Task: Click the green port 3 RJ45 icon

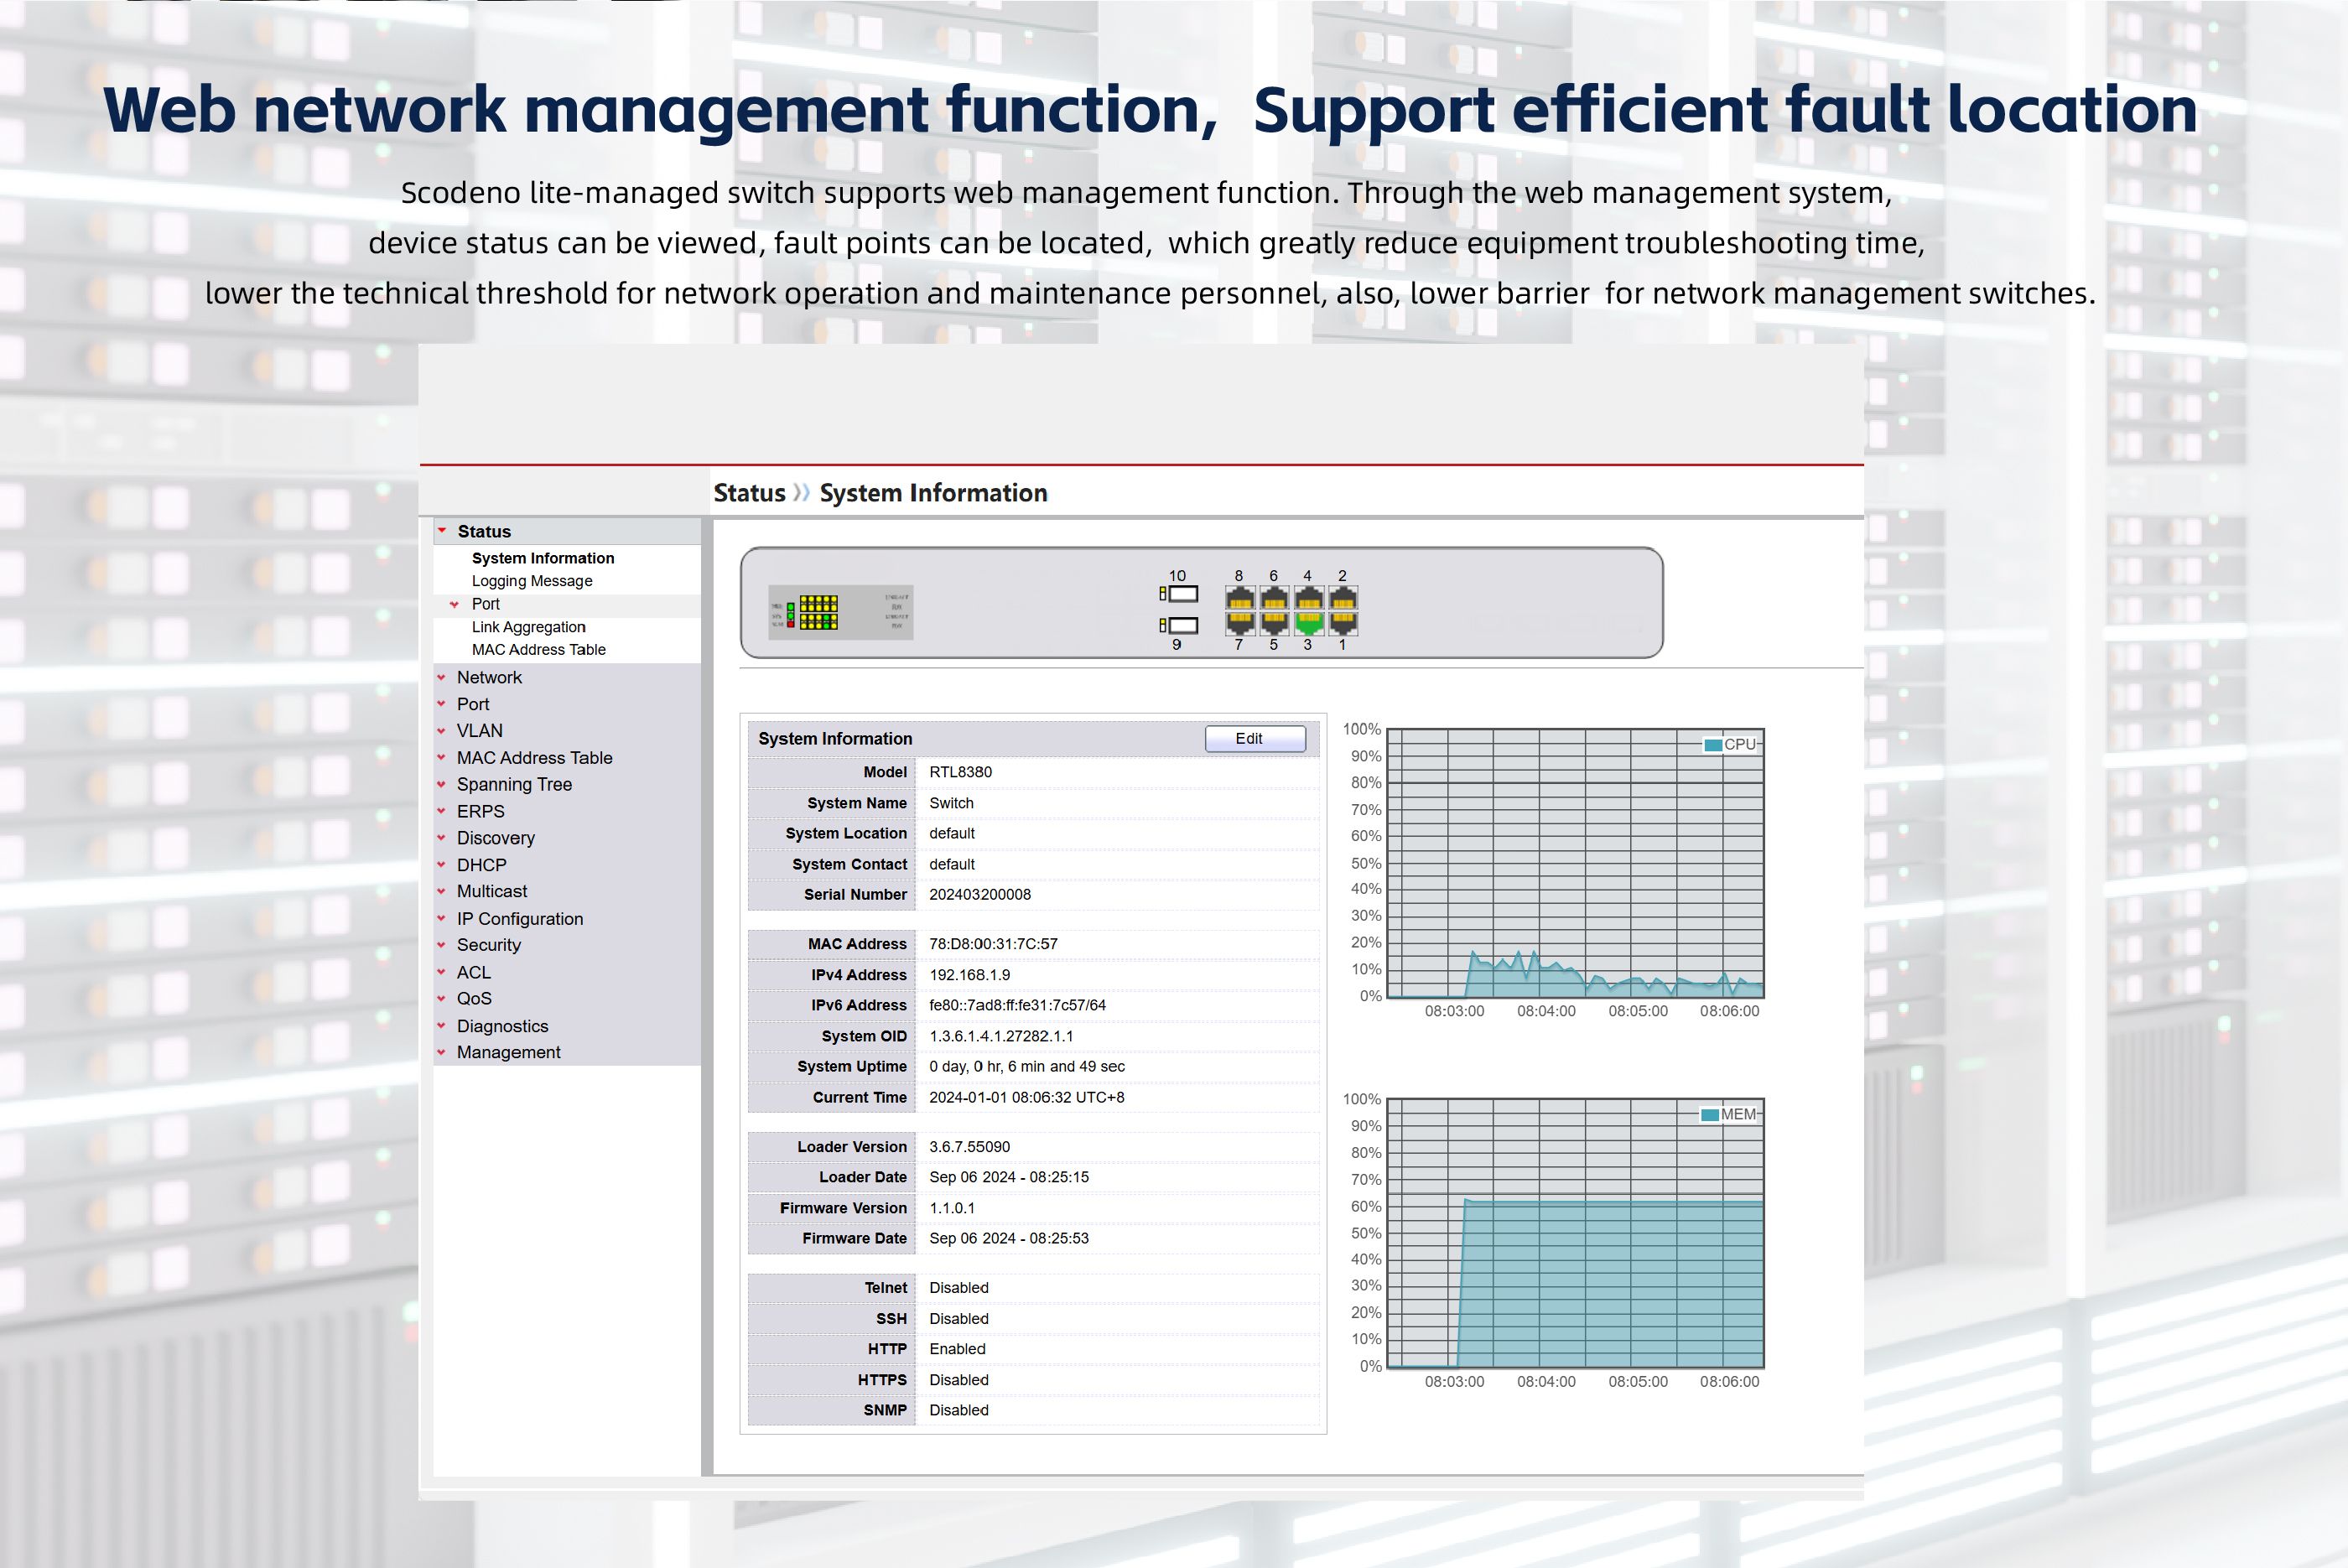Action: coord(1308,623)
